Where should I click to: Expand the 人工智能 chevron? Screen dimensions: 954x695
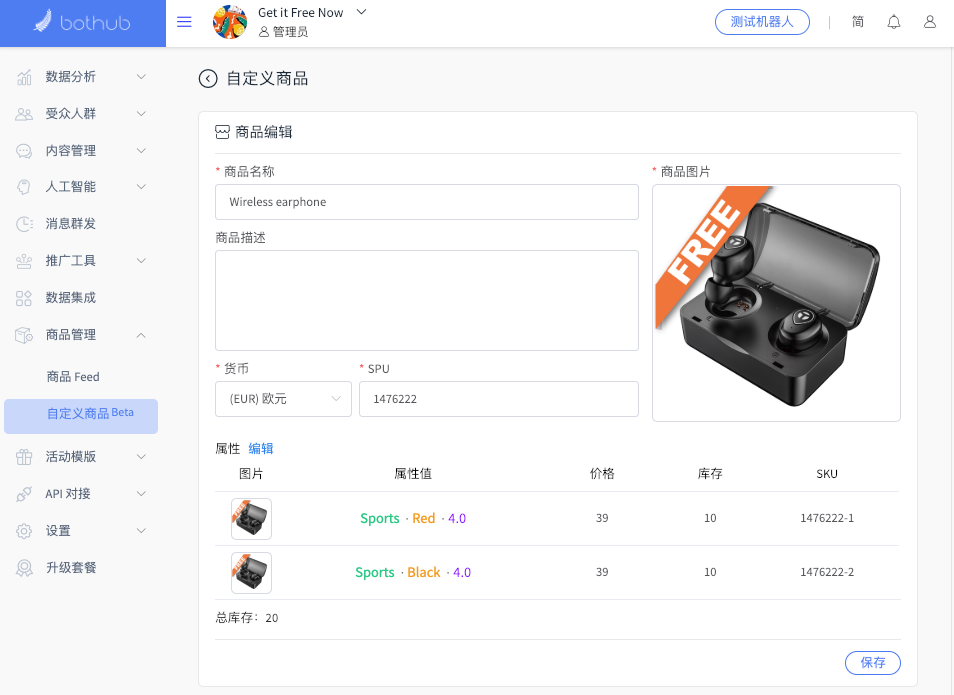(x=141, y=187)
